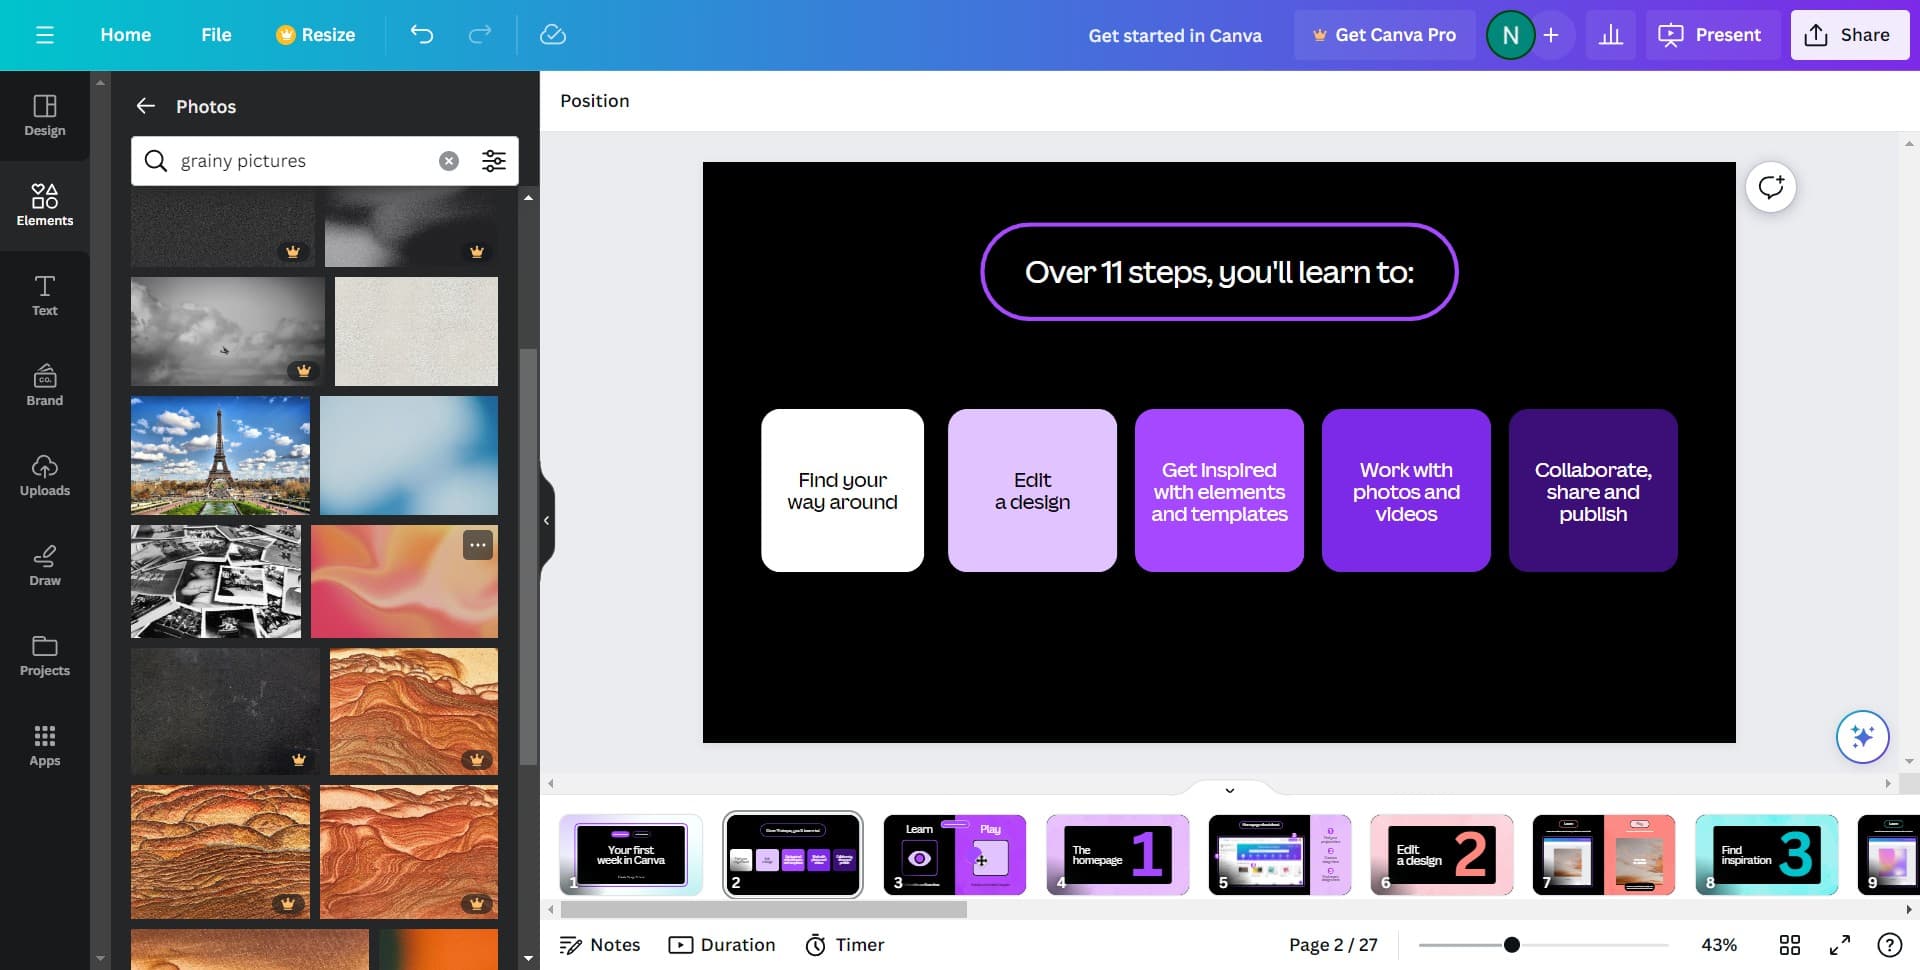Open the Apps grid in sidebar

(x=45, y=745)
